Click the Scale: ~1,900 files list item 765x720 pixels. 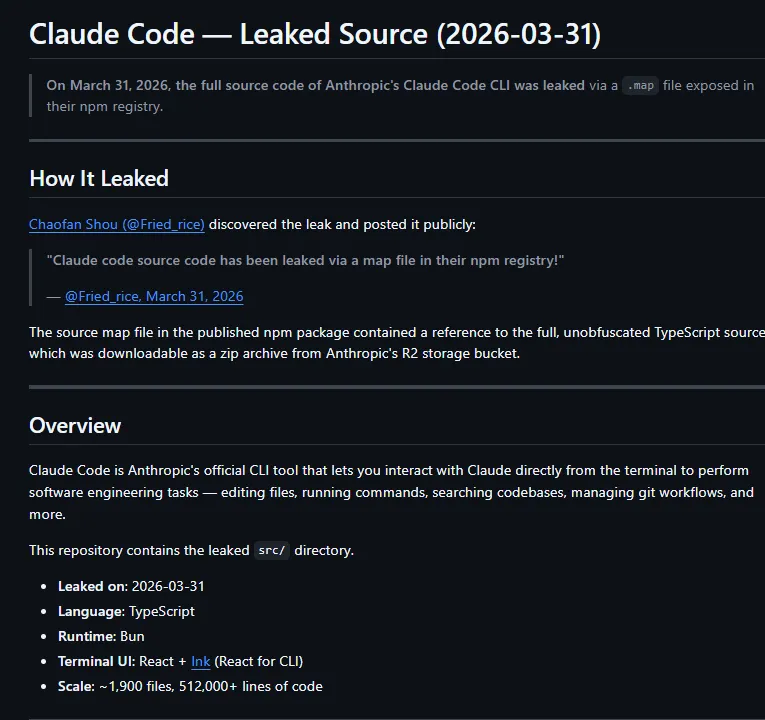190,686
